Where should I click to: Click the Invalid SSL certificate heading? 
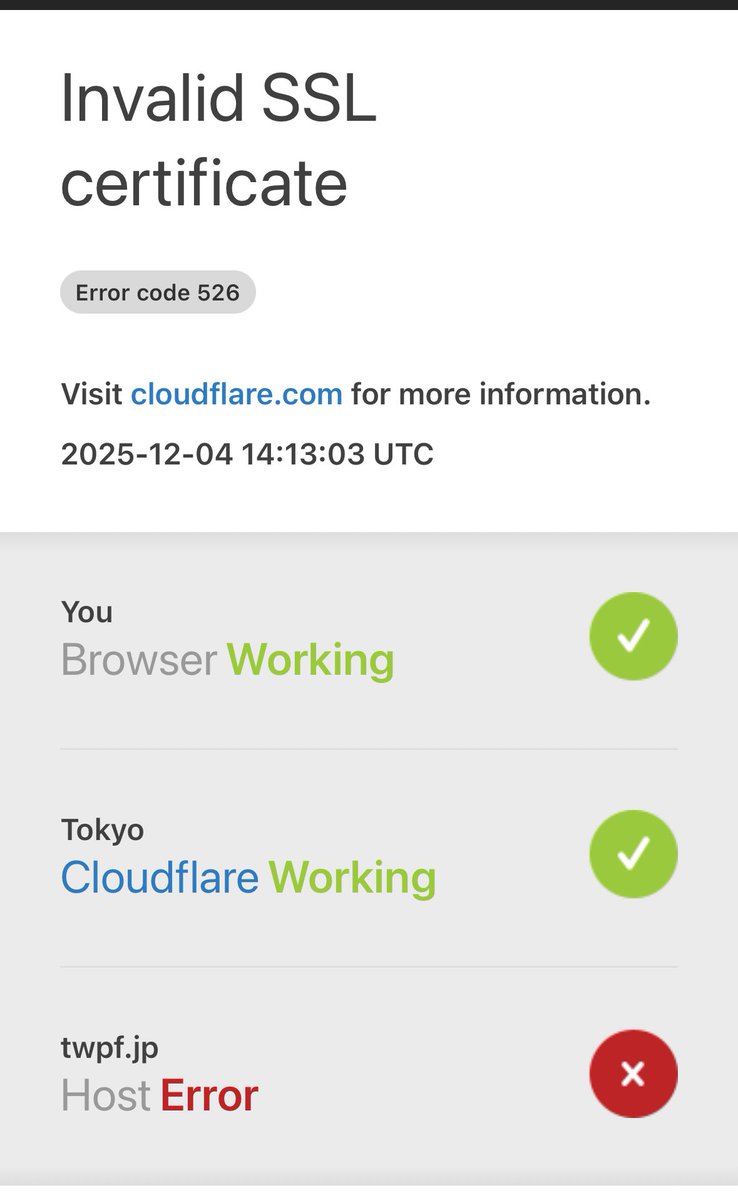[219, 141]
